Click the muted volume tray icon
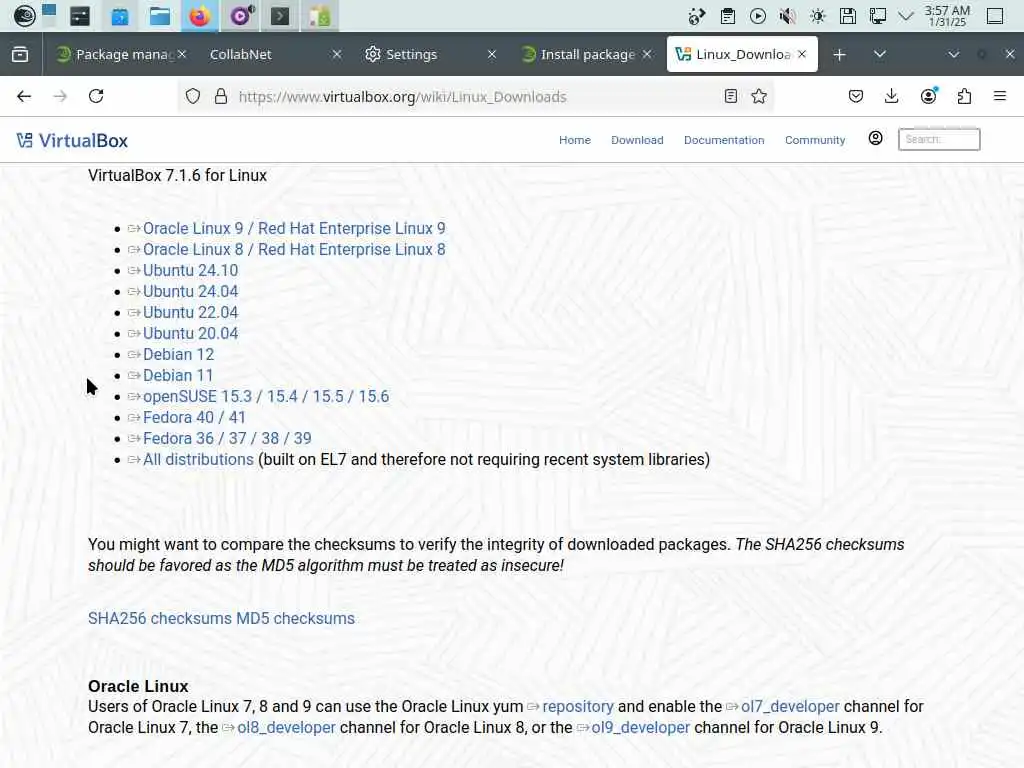Screen dimensions: 1024x768 788,16
